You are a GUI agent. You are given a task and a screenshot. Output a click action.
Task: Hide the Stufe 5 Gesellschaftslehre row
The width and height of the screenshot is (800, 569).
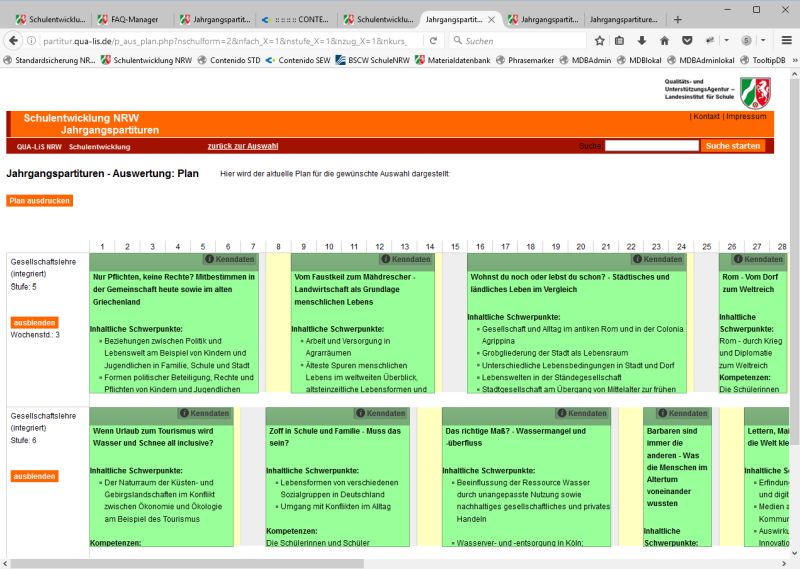point(34,322)
